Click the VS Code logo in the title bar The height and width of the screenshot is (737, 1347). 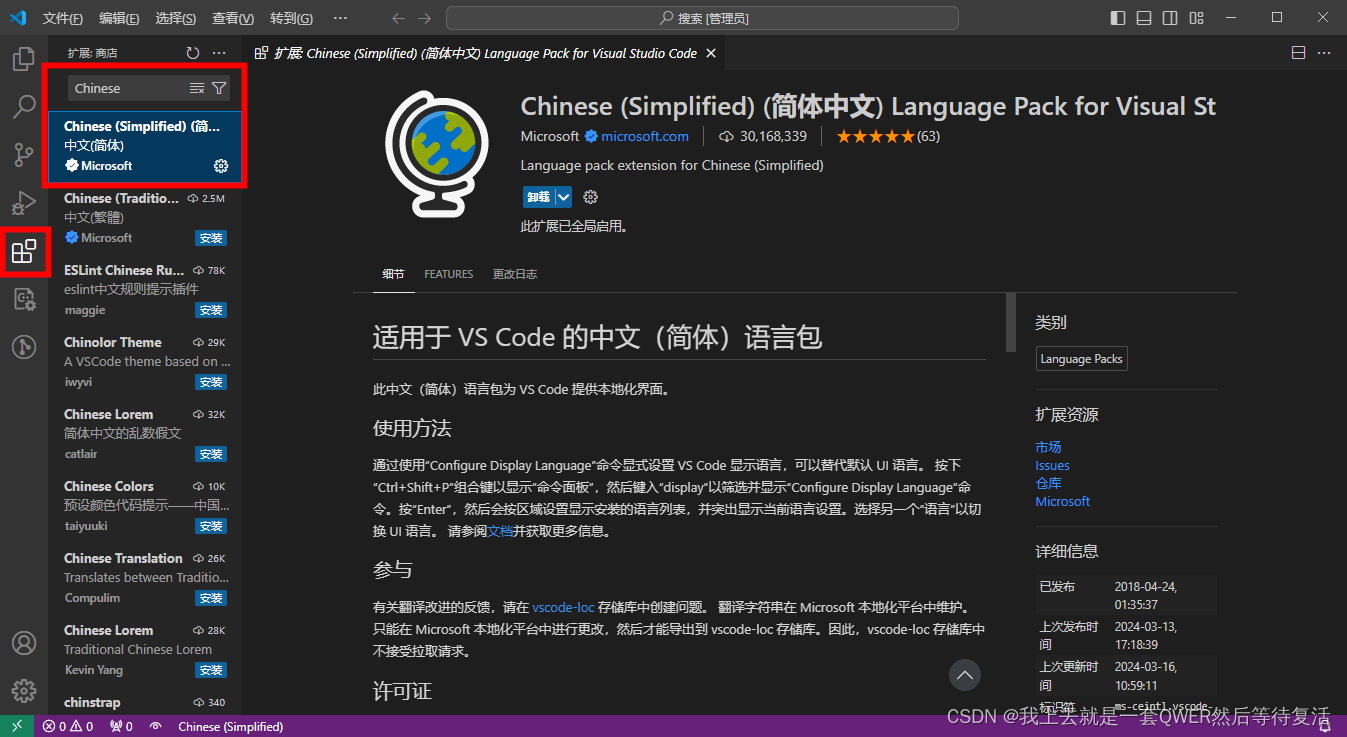[x=18, y=18]
